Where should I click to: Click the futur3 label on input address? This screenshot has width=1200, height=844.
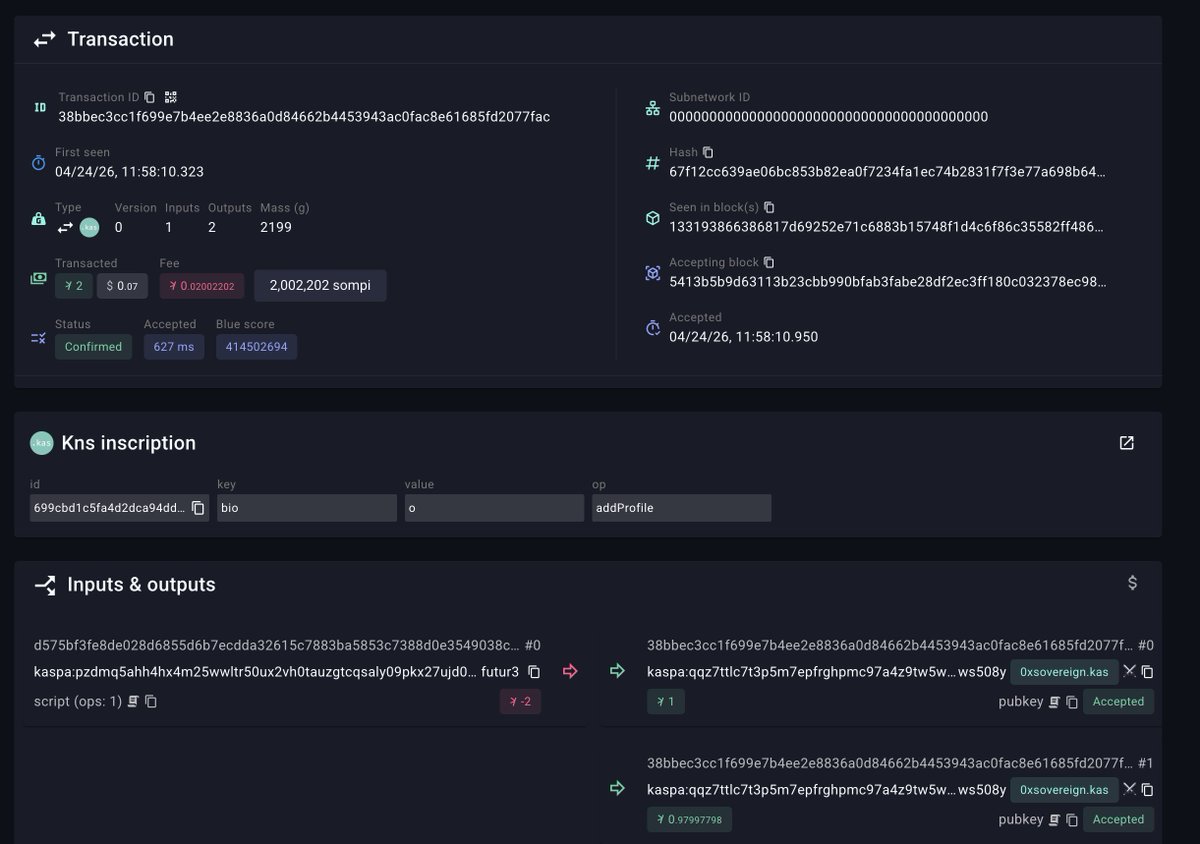coord(500,672)
